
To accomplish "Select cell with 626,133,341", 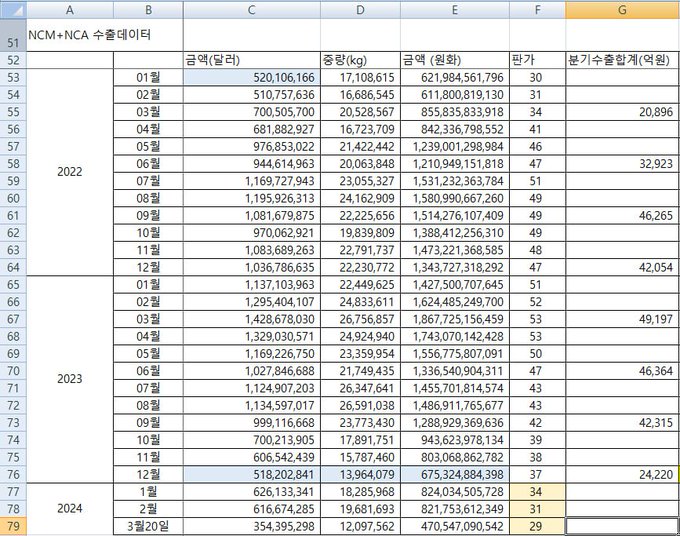I will click(x=252, y=492).
